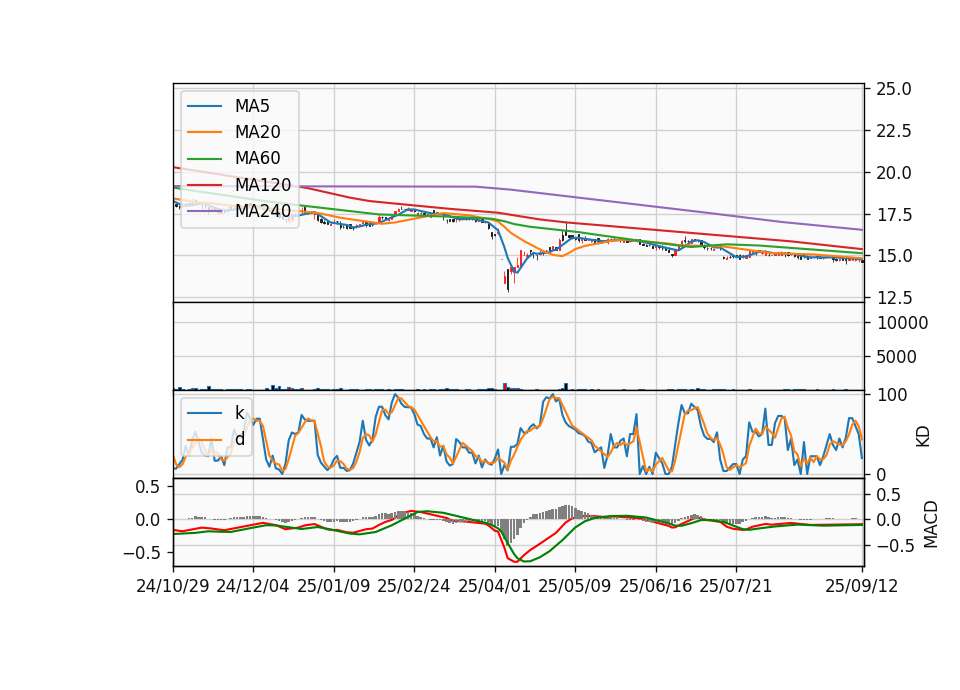Click the d legend label in KD panel
Image resolution: width=960 pixels, height=690 pixels.
click(239, 439)
